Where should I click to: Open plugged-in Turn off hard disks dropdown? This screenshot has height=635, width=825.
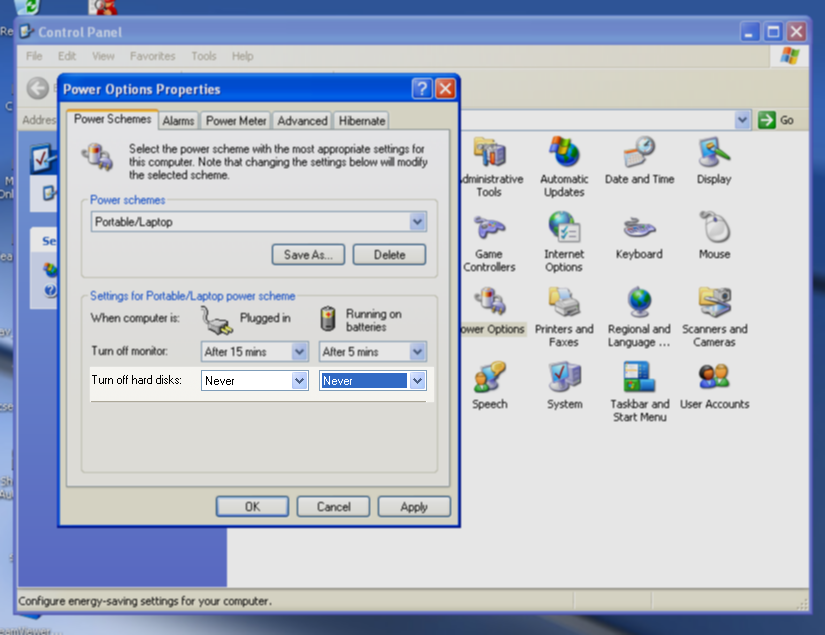coord(299,380)
